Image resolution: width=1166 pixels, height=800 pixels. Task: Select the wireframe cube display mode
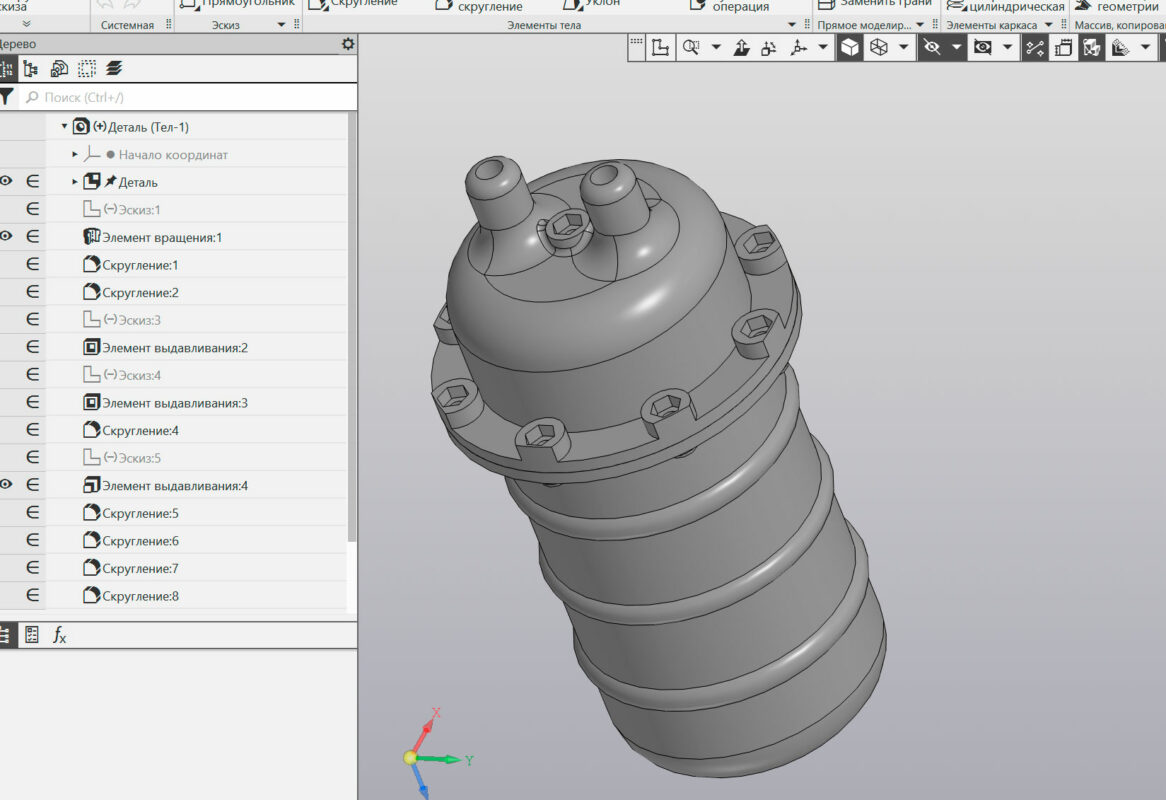[x=879, y=47]
